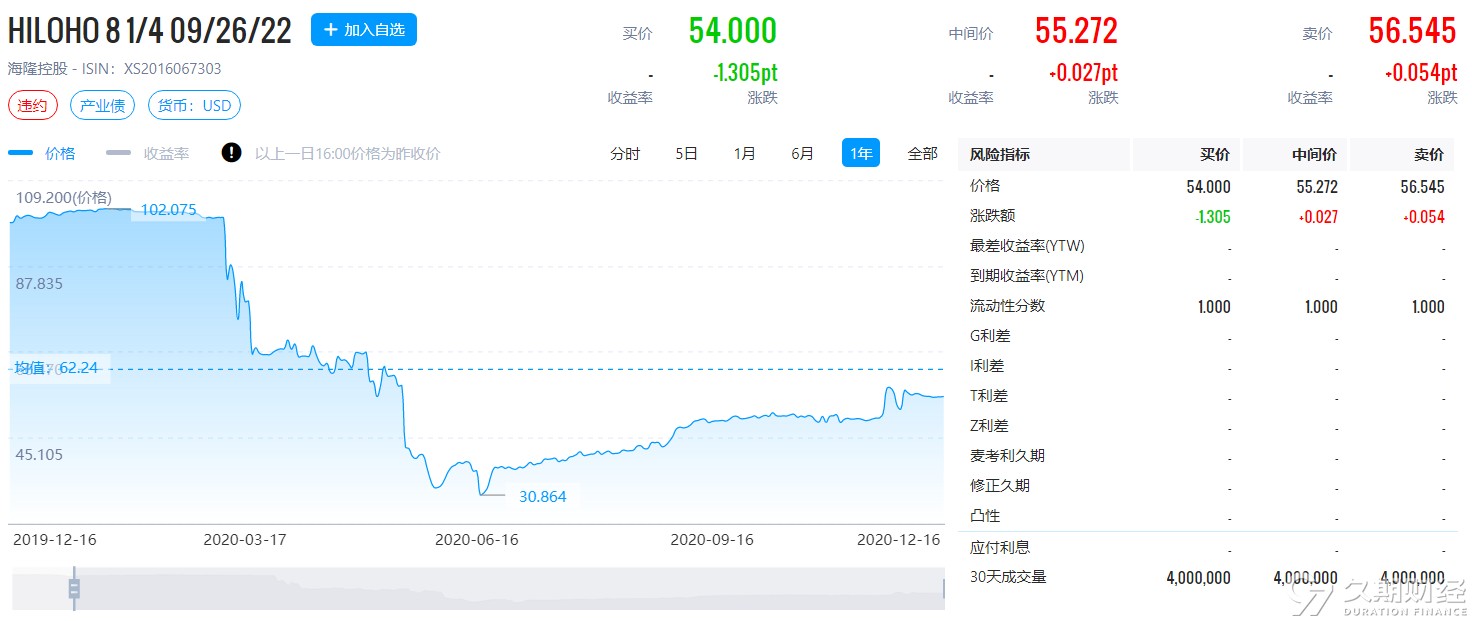Viewport: 1472px width, 621px height.
Task: Click the 2020-09-16 date axis label
Action: point(711,539)
